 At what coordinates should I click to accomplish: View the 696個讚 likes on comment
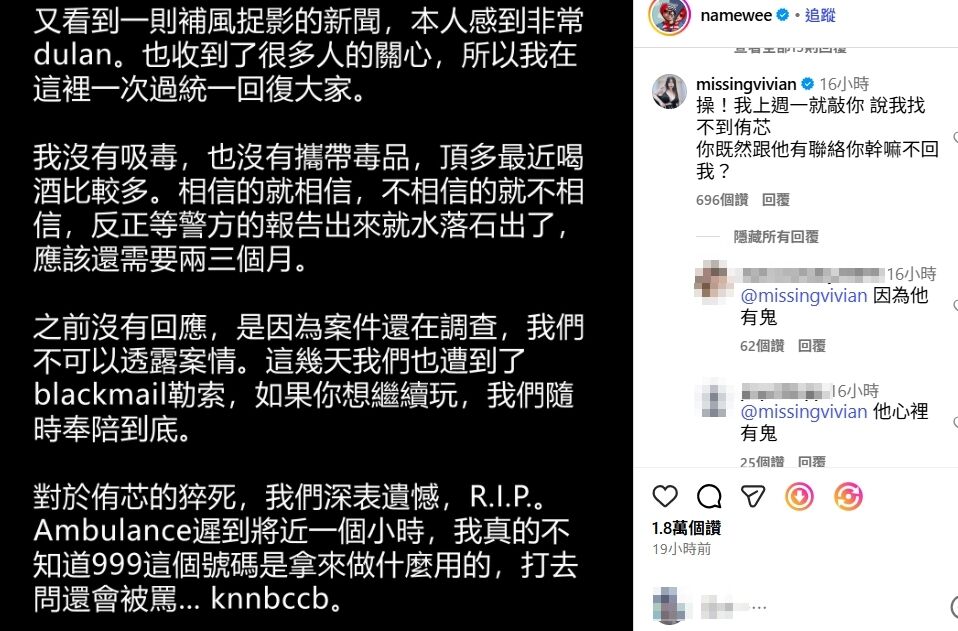(x=722, y=200)
